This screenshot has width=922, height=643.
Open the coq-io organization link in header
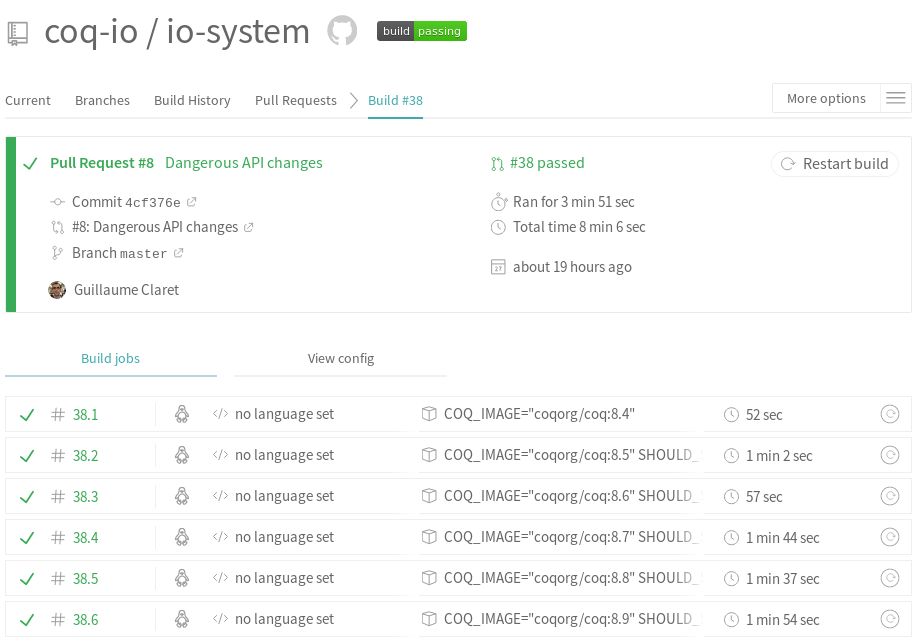pyautogui.click(x=91, y=31)
